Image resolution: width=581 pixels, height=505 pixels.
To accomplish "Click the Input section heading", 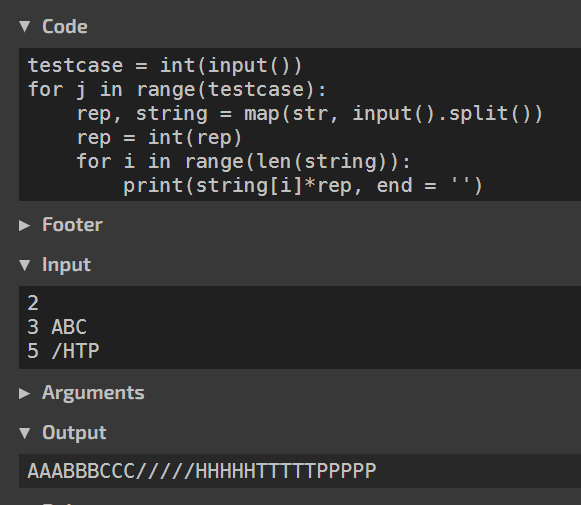I will pos(66,265).
